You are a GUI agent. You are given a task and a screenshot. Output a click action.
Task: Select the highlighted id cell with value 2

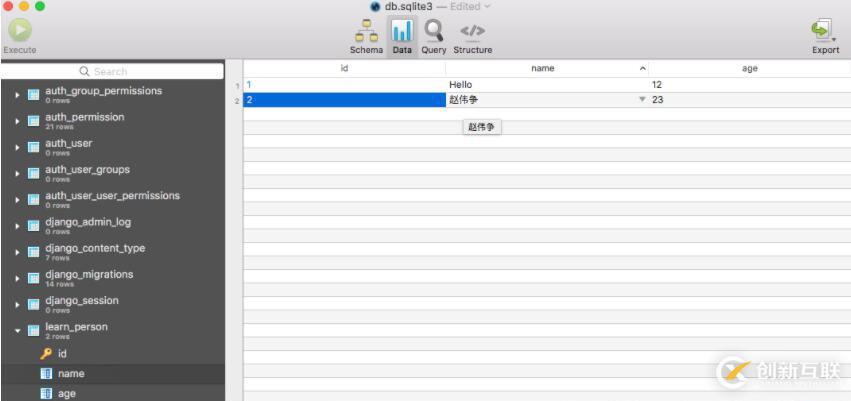344,100
